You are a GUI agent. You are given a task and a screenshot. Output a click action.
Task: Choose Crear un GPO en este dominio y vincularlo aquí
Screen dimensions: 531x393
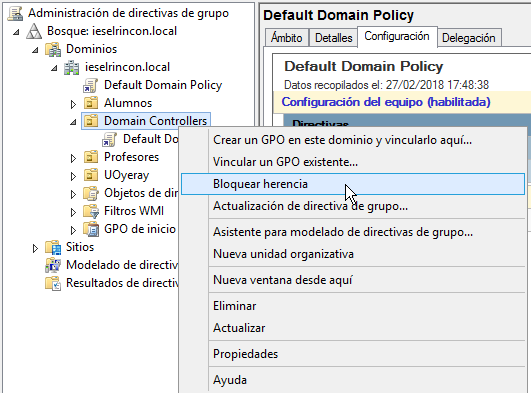coord(353,140)
